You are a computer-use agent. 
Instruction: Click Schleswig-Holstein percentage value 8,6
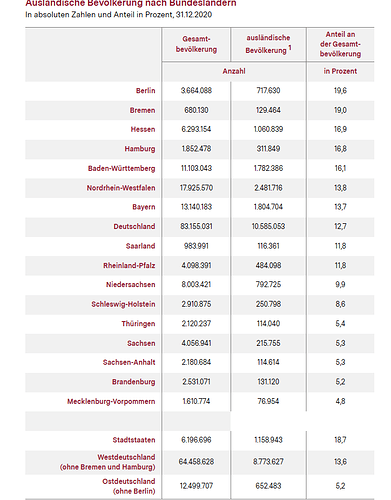click(x=340, y=304)
